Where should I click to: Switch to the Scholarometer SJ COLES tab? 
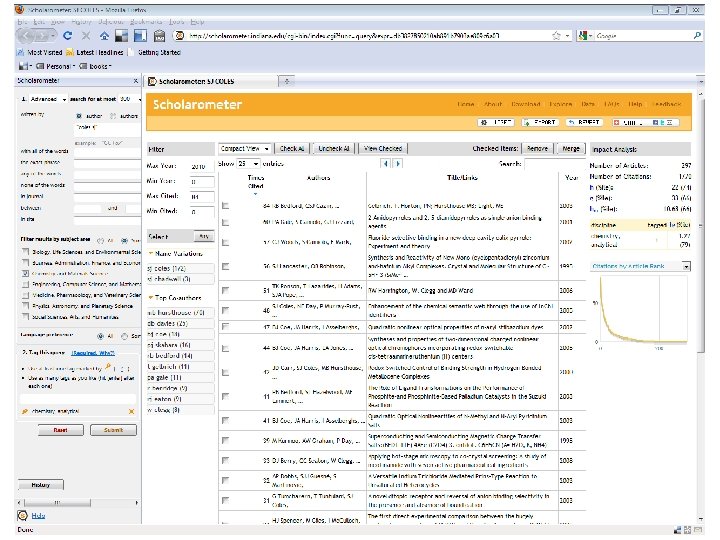pyautogui.click(x=211, y=81)
